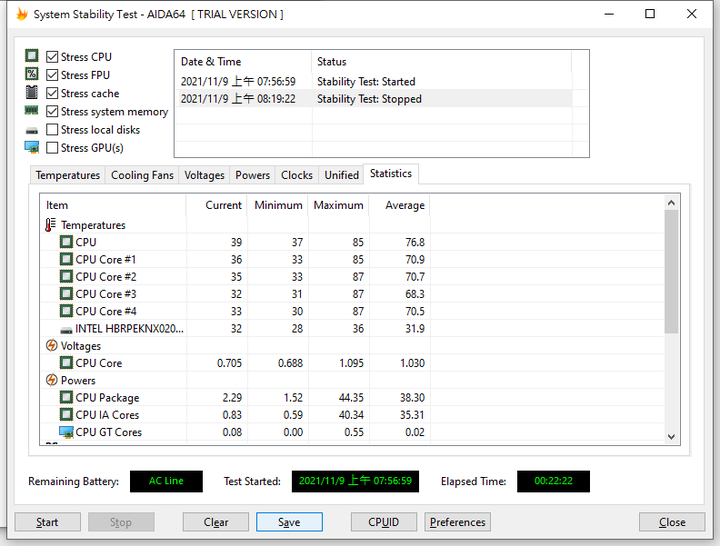The width and height of the screenshot is (720, 546).
Task: Click the Test Started timestamp display
Action: (355, 481)
